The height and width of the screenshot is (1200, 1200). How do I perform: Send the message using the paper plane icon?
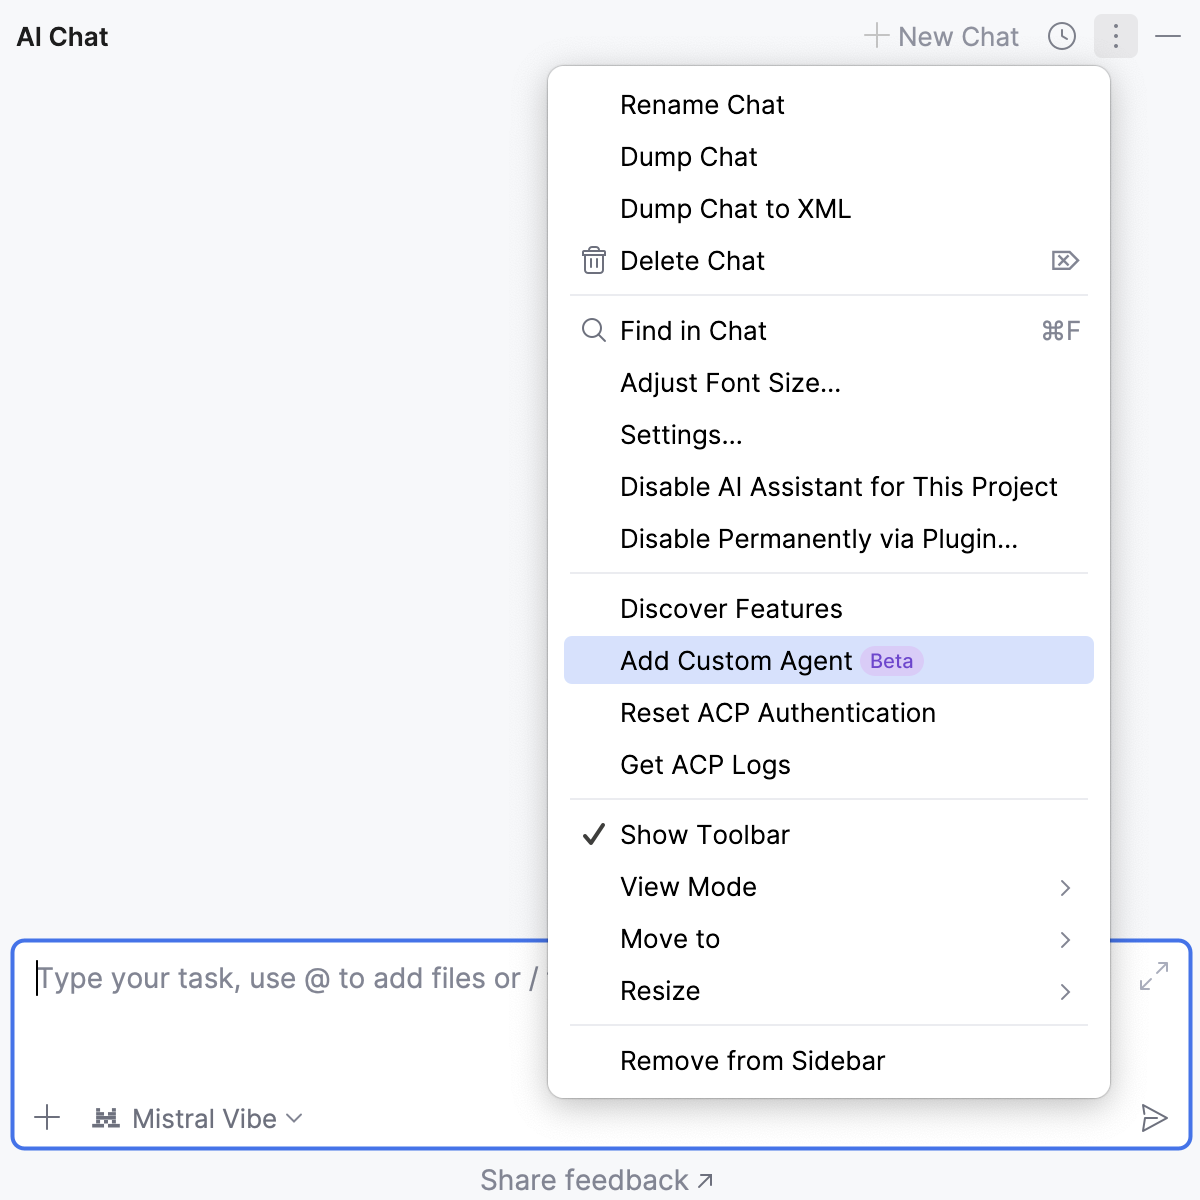[1155, 1118]
